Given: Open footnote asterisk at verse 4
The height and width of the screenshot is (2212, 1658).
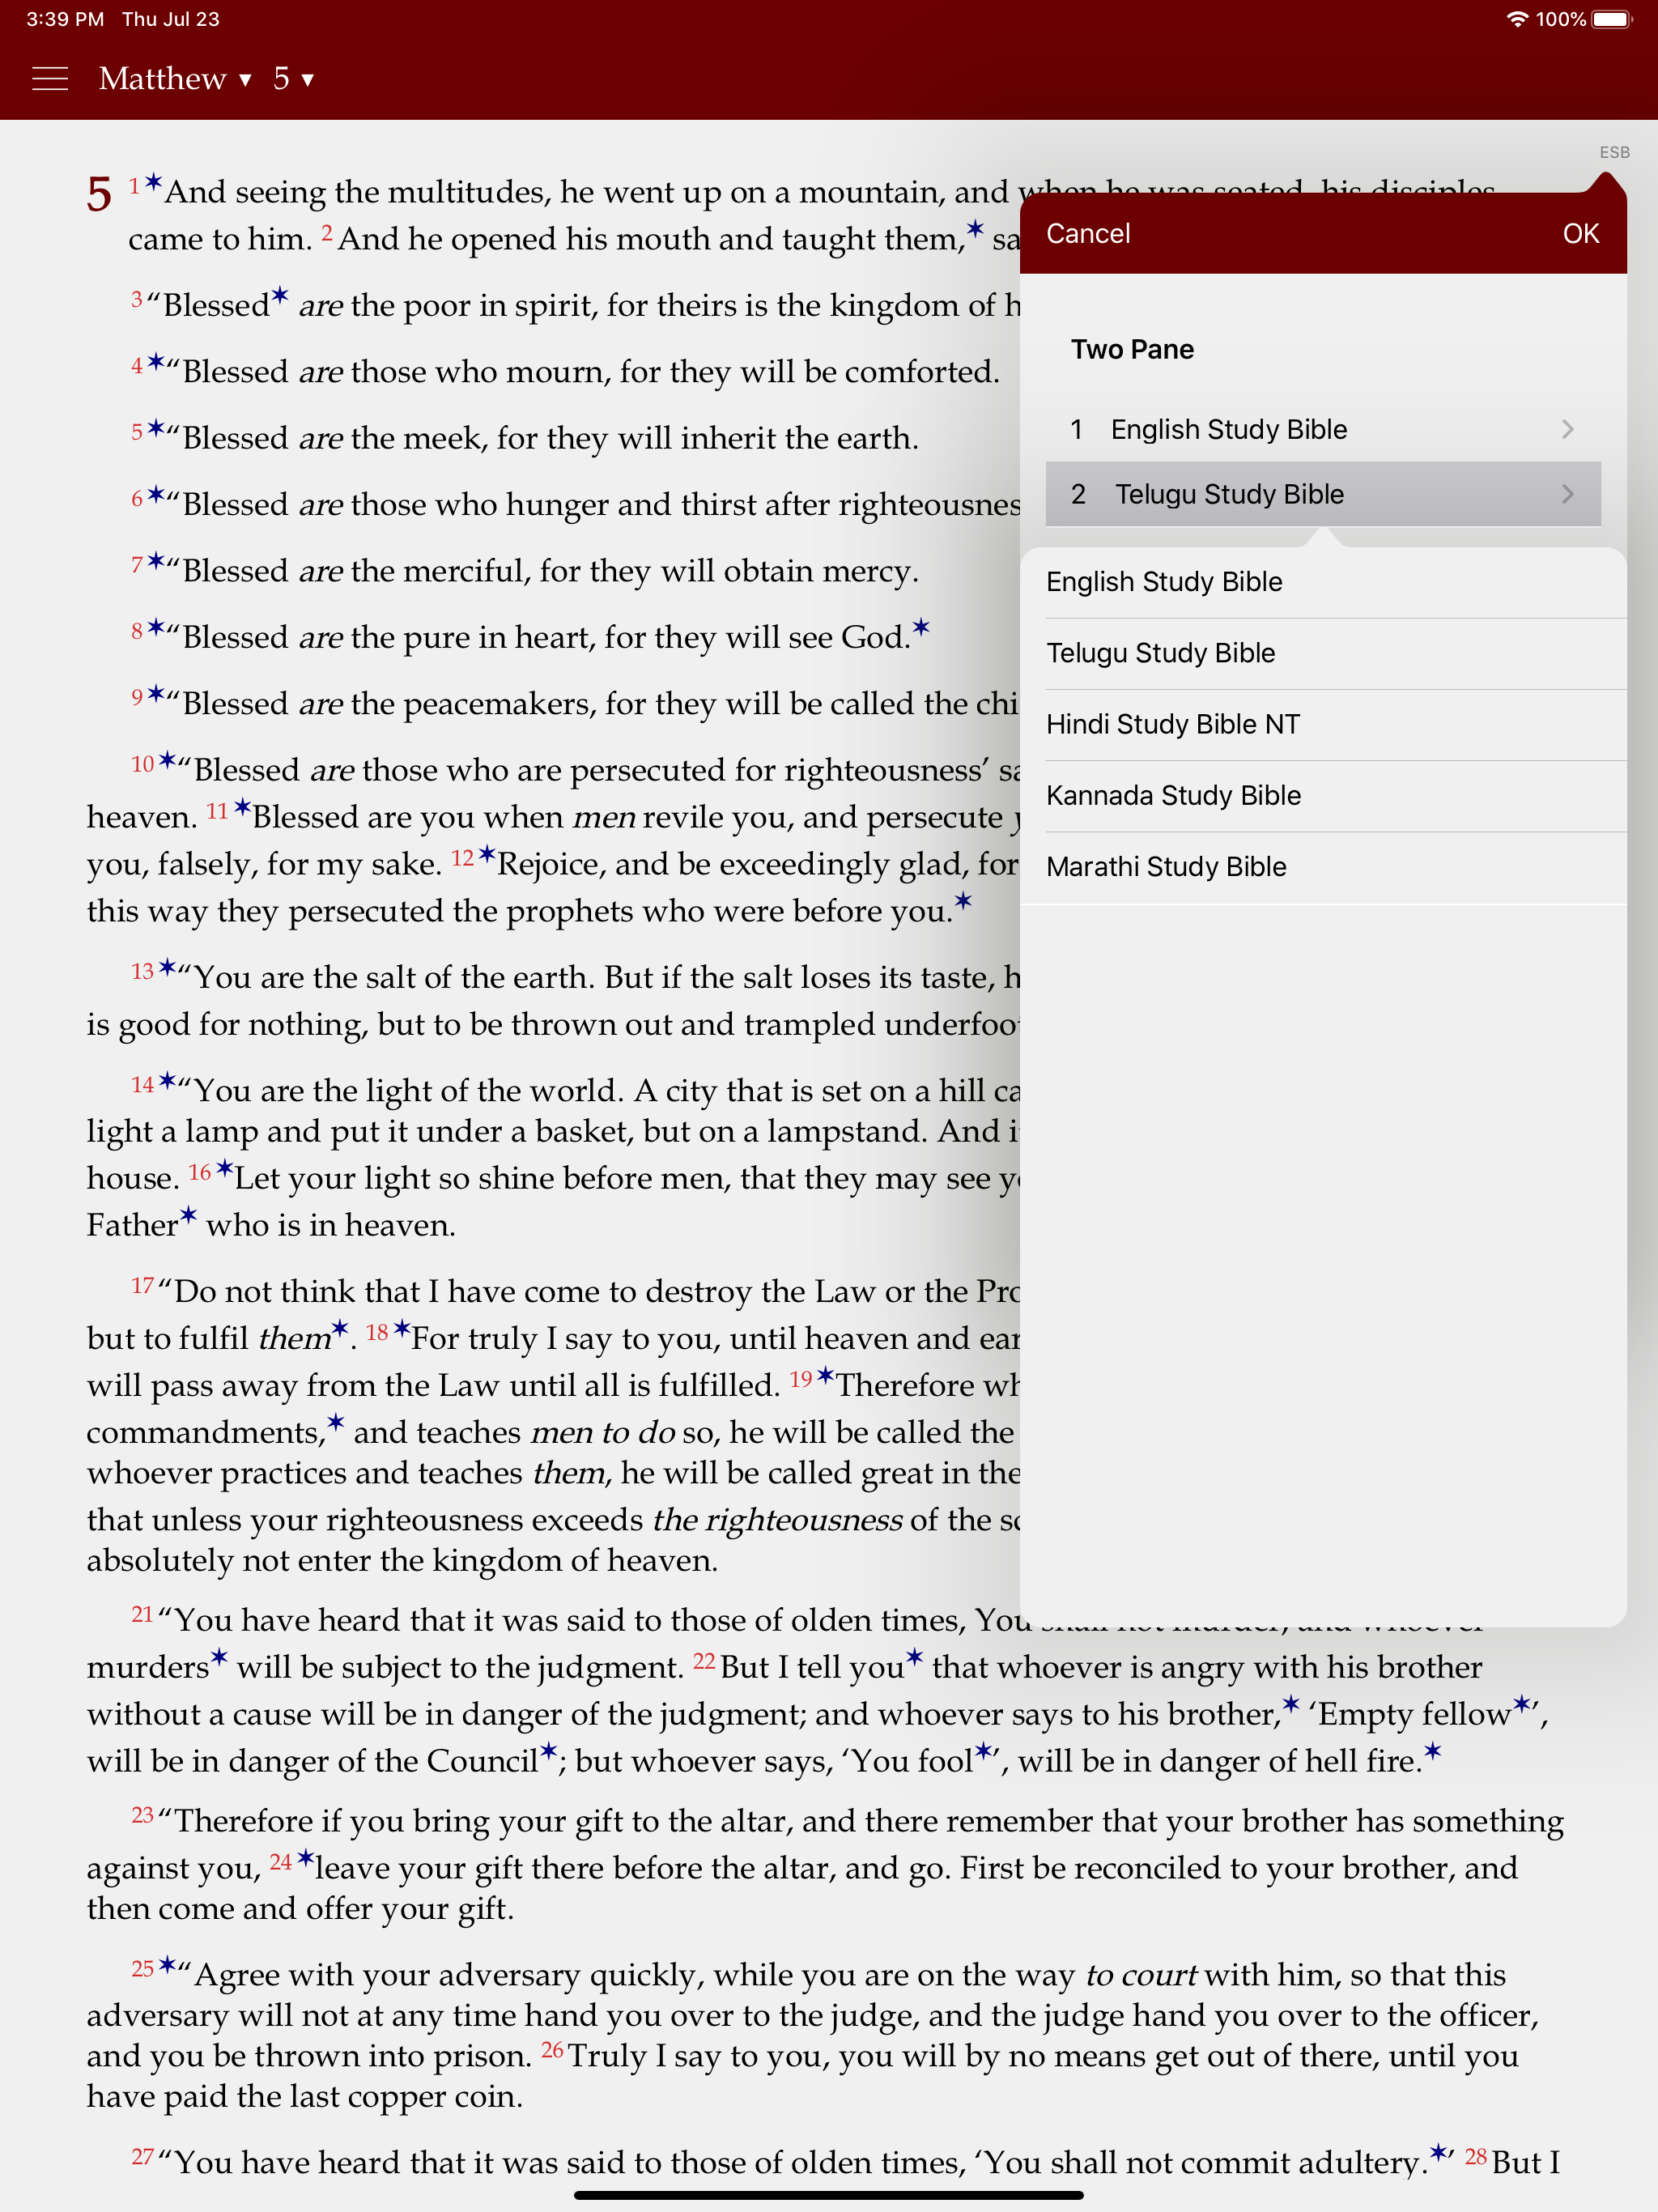Looking at the screenshot, I should click(x=156, y=362).
